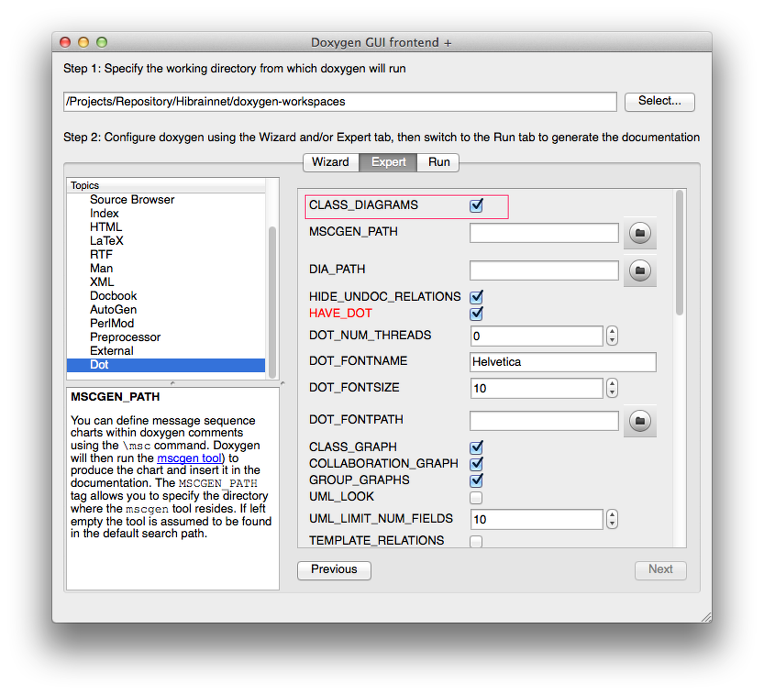Click the window resize grip corner
This screenshot has height=695, width=764.
tap(706, 617)
